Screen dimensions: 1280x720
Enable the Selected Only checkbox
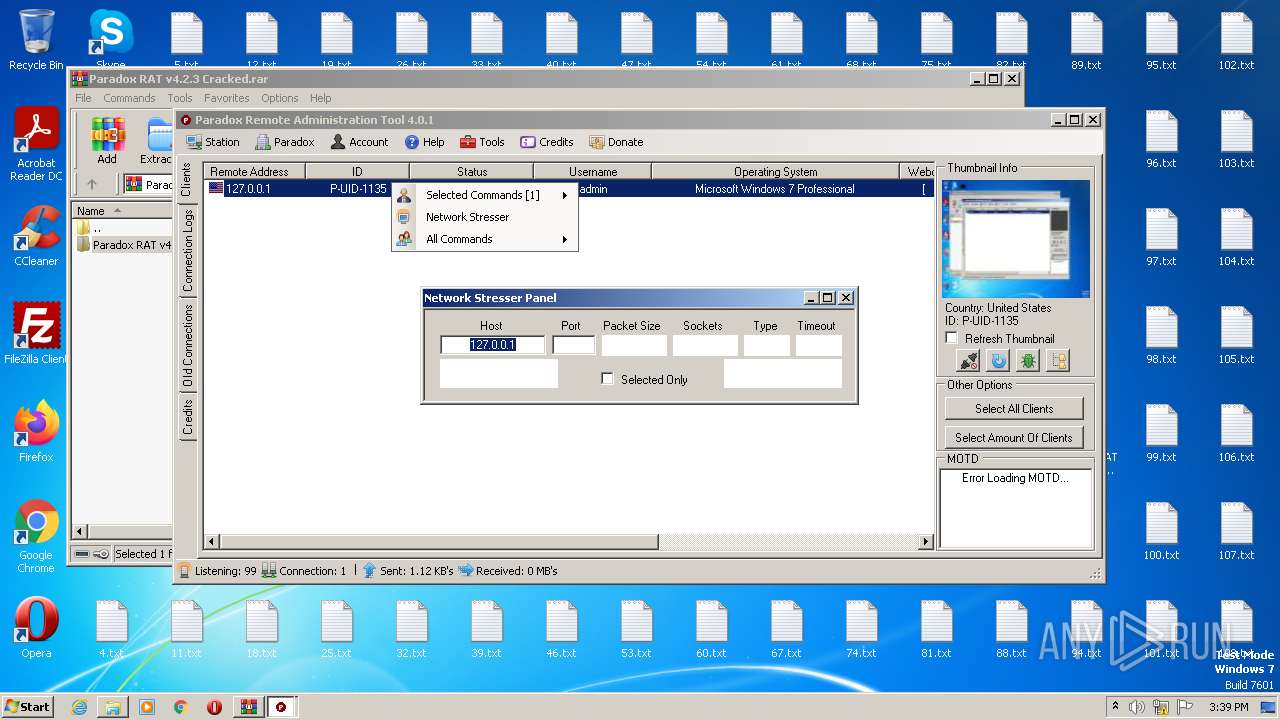[607, 379]
